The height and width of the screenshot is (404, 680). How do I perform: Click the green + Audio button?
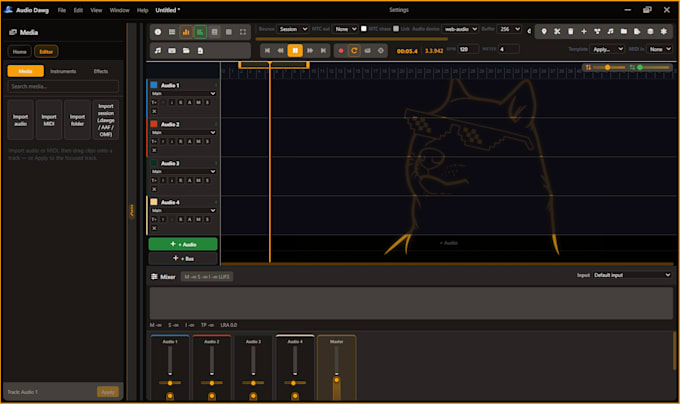[183, 244]
